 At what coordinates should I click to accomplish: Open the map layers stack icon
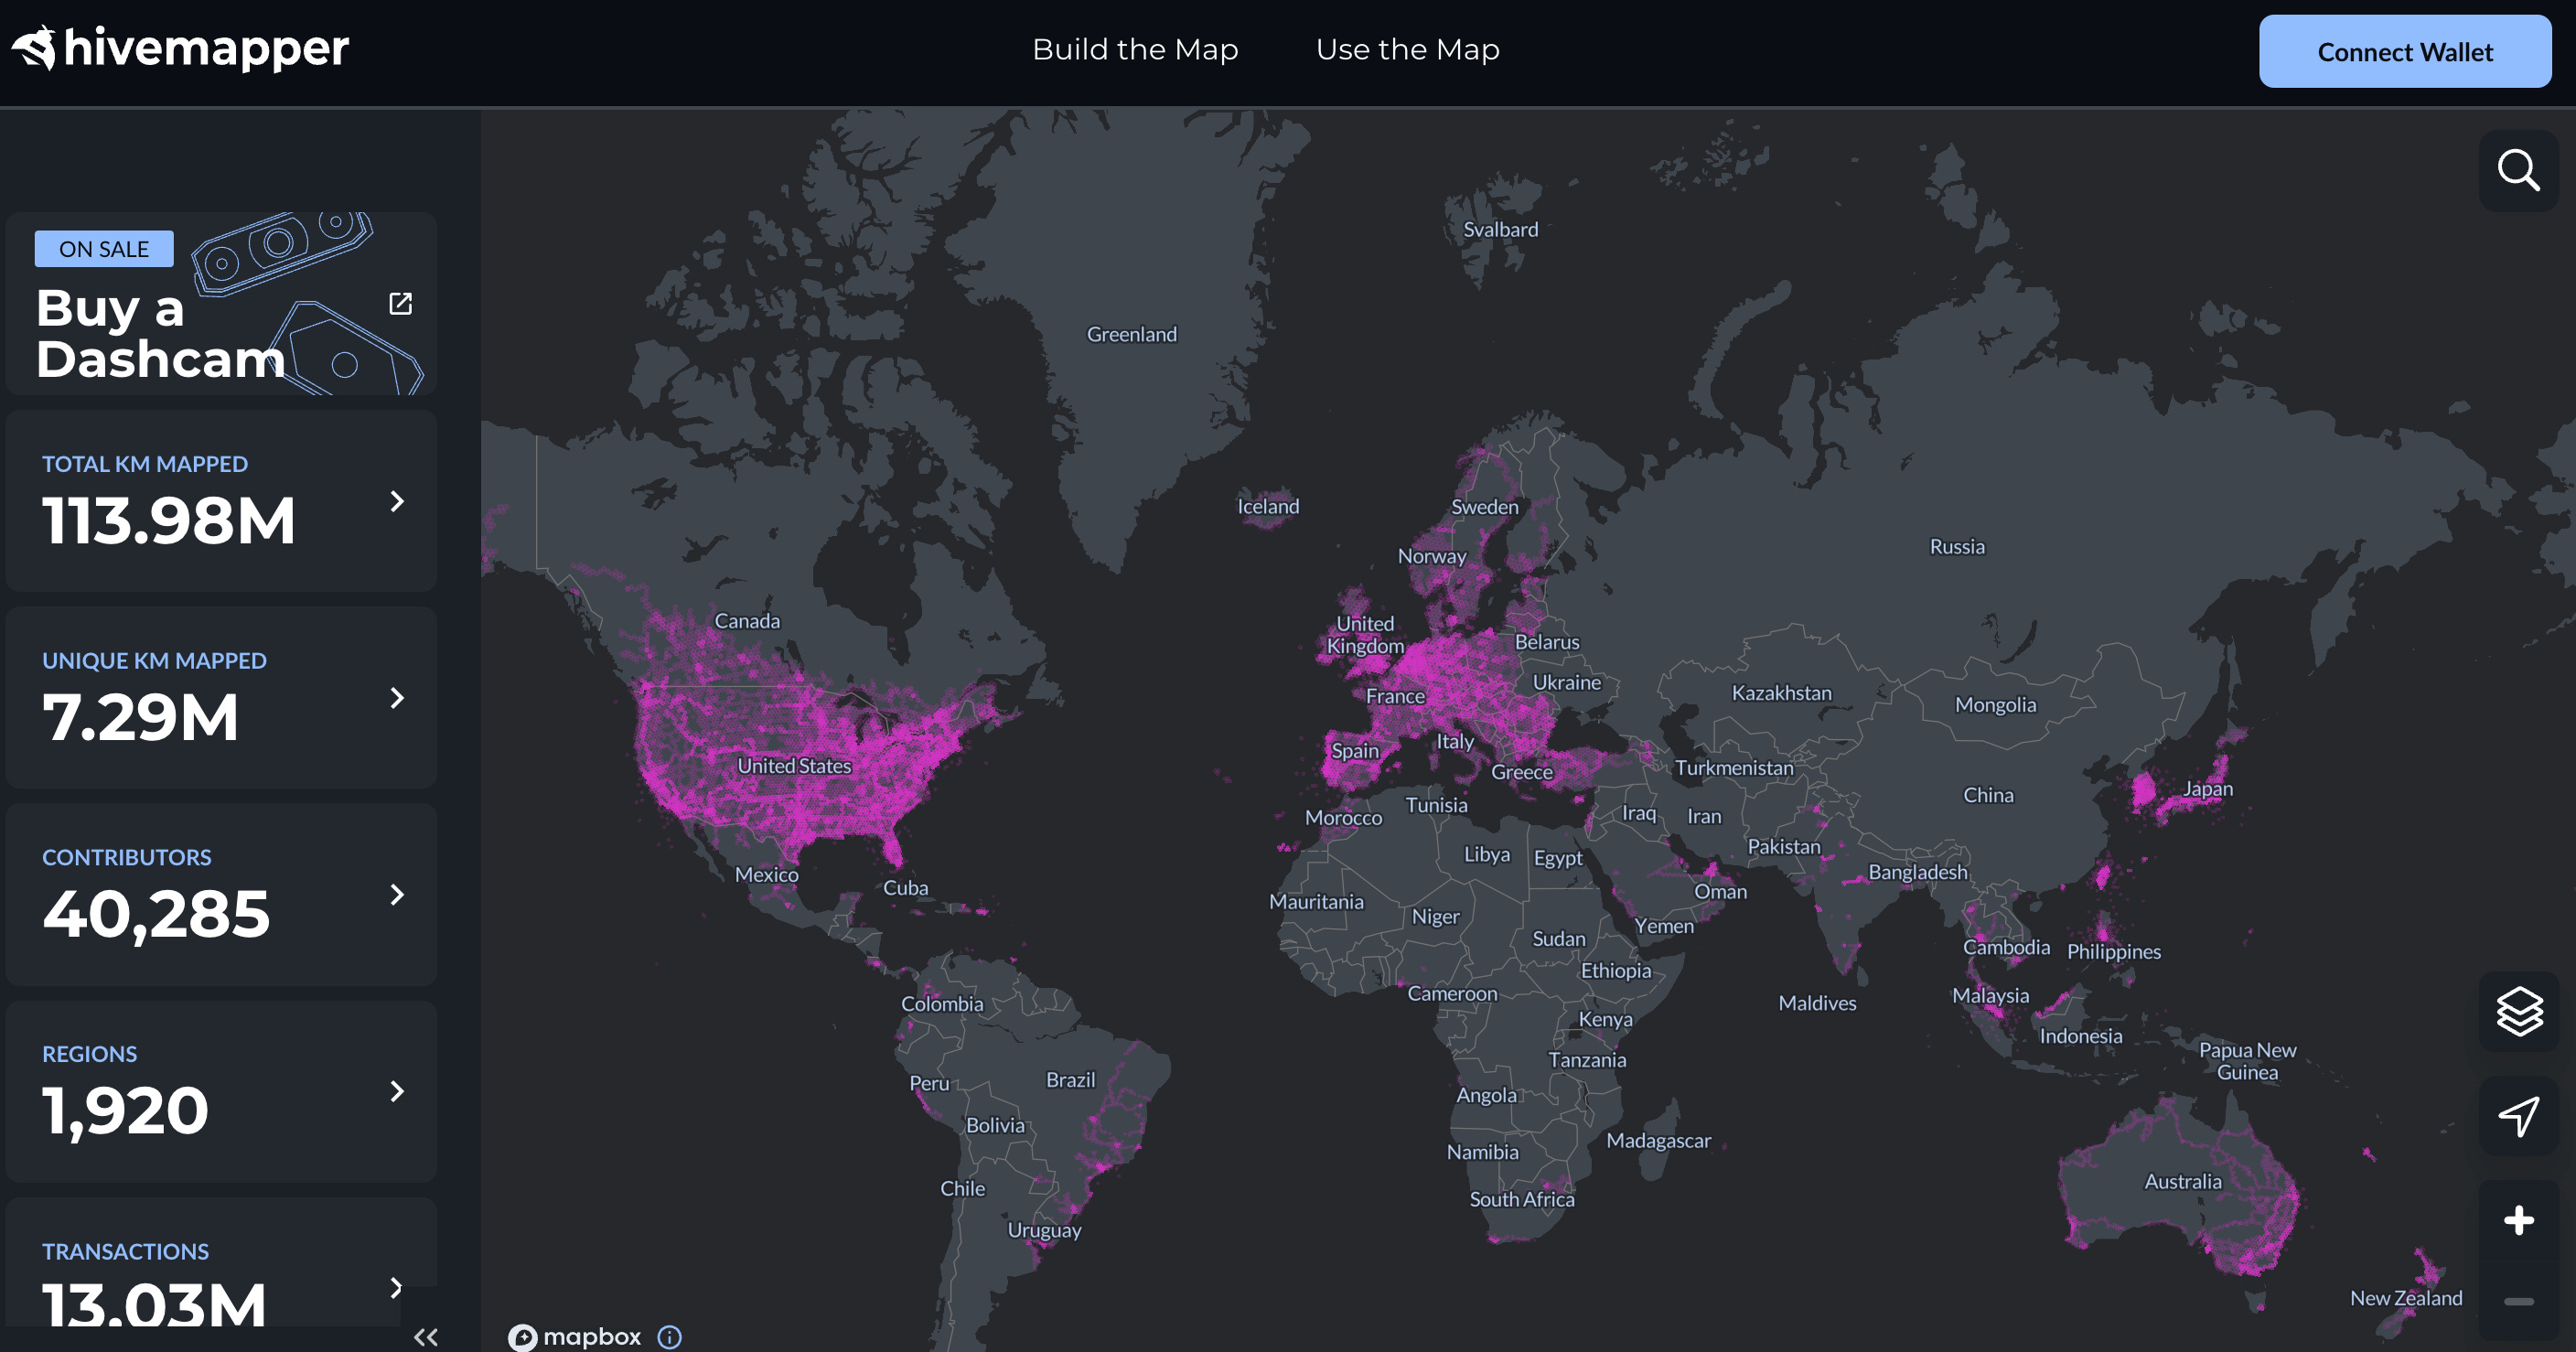tap(2518, 1011)
